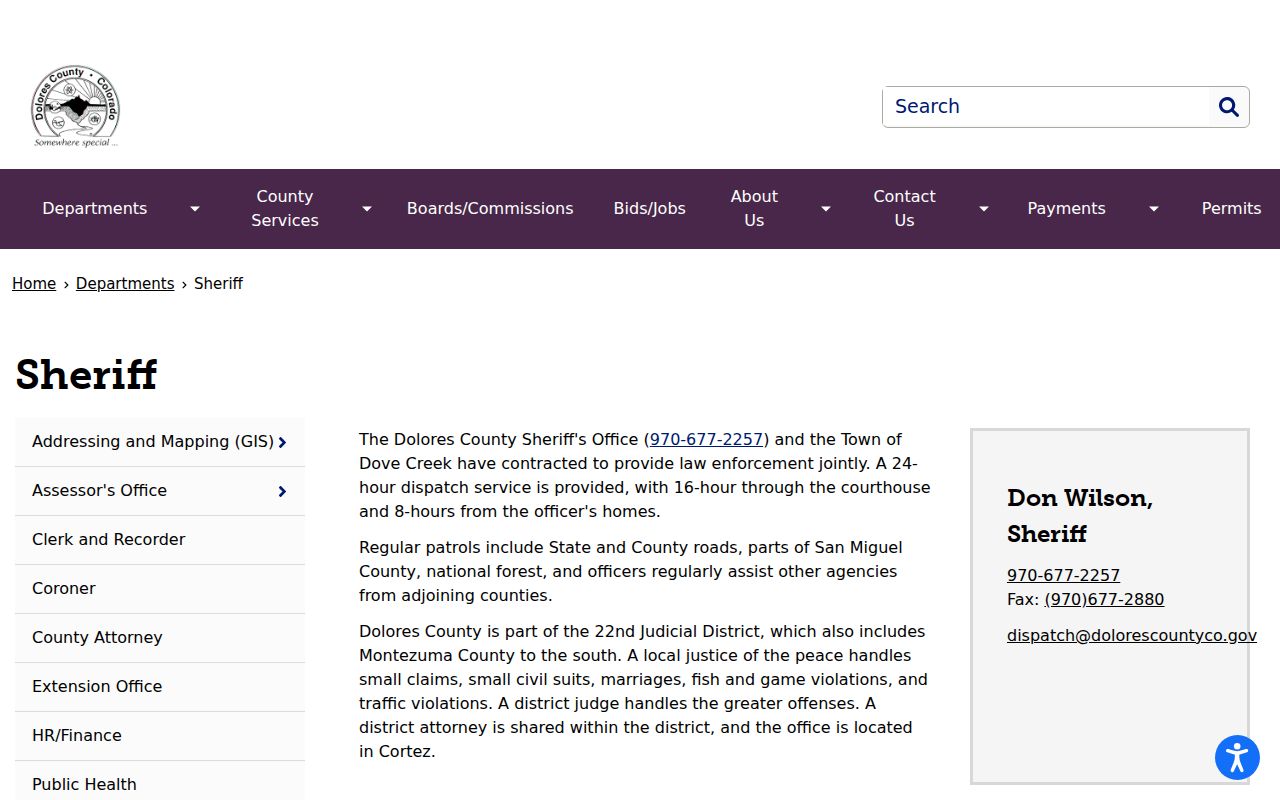Open the Contact Us menu item
1280x800 pixels.
(x=904, y=209)
